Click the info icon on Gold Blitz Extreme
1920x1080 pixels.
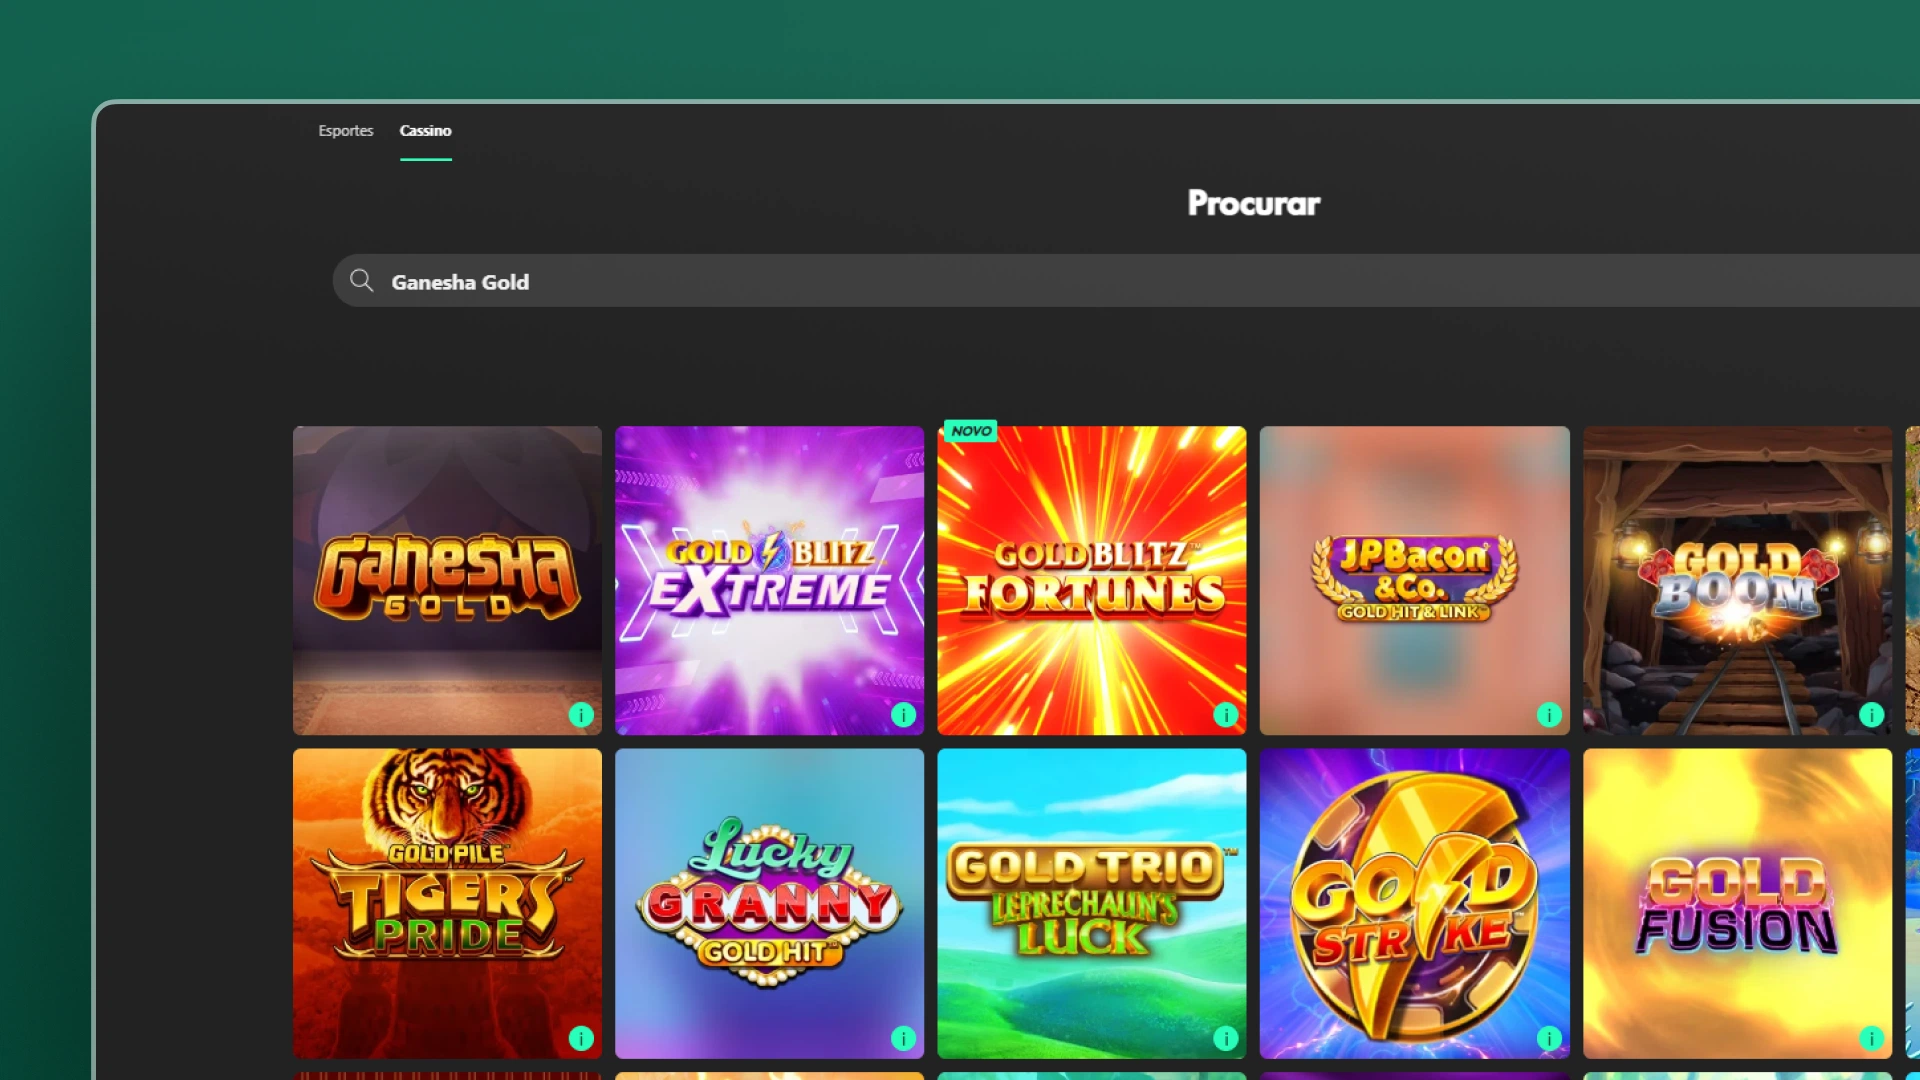click(904, 715)
